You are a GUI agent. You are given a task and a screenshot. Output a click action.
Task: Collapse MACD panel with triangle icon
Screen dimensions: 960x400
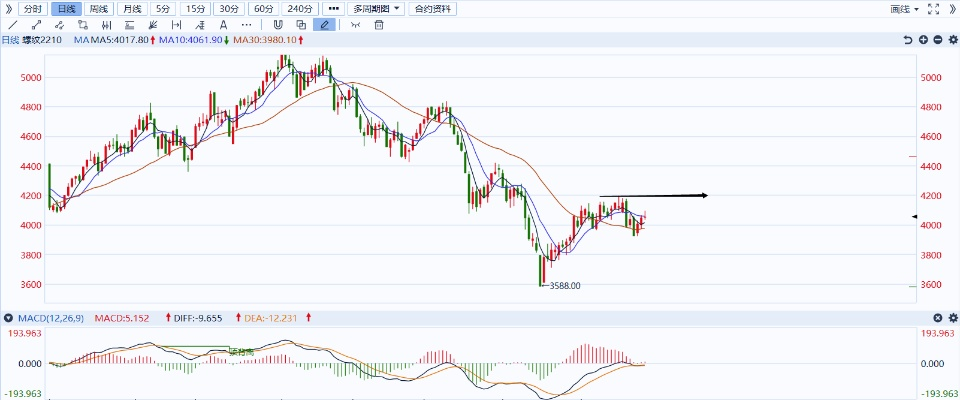coord(9,318)
